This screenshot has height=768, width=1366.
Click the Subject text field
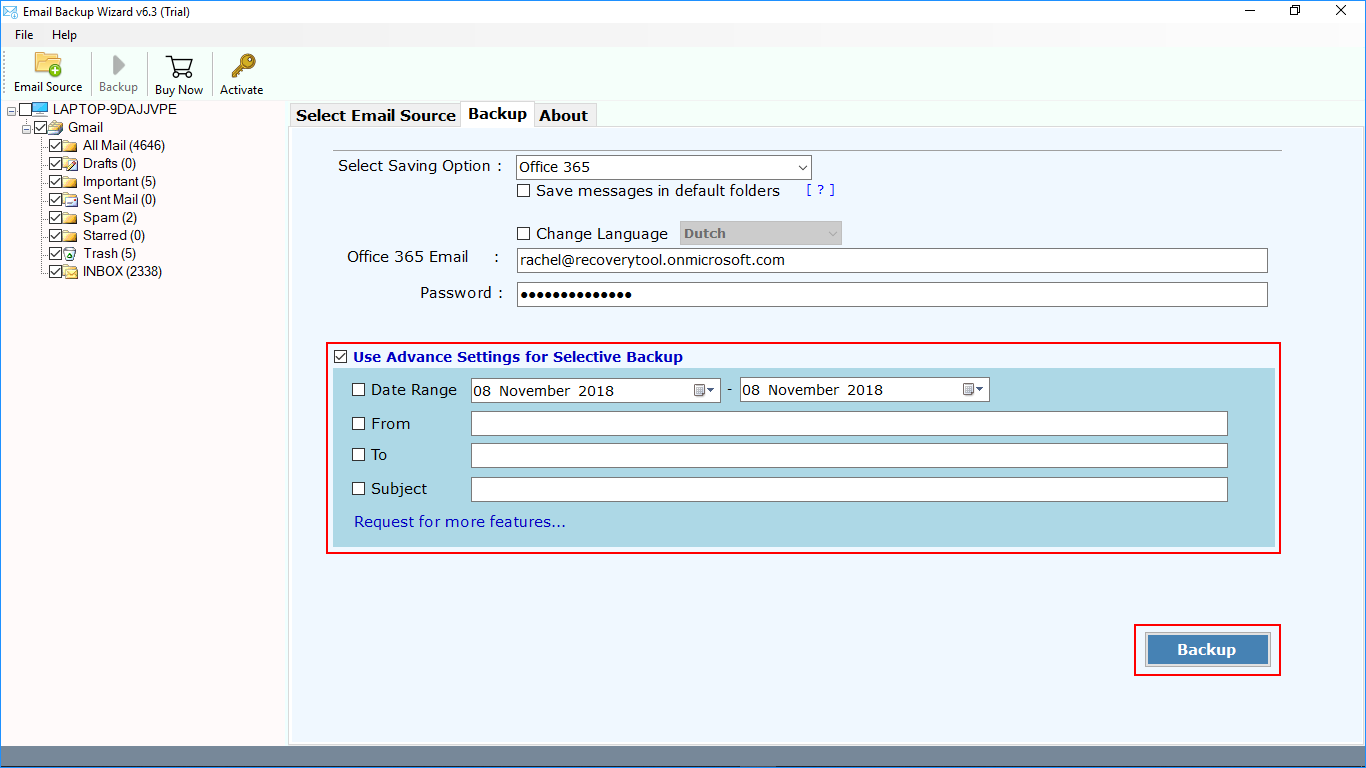[849, 489]
